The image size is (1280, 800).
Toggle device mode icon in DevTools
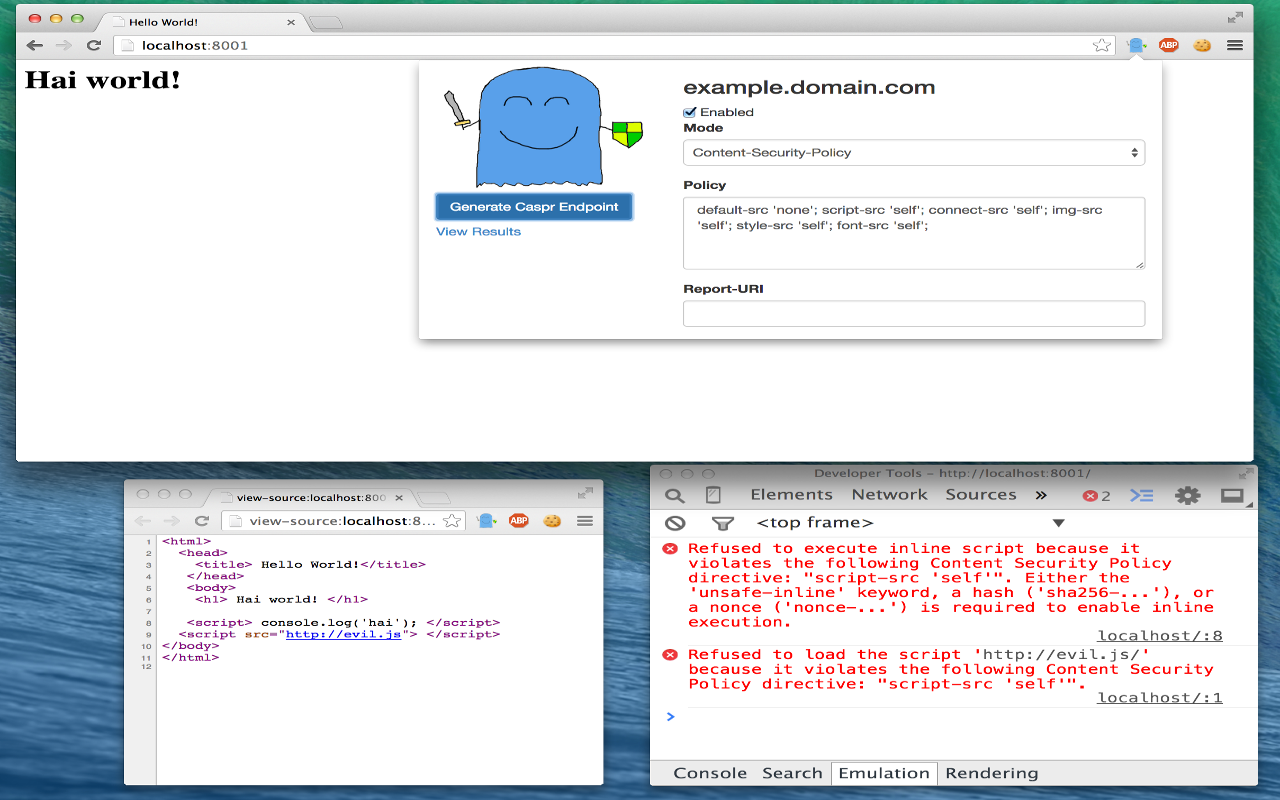click(x=713, y=495)
